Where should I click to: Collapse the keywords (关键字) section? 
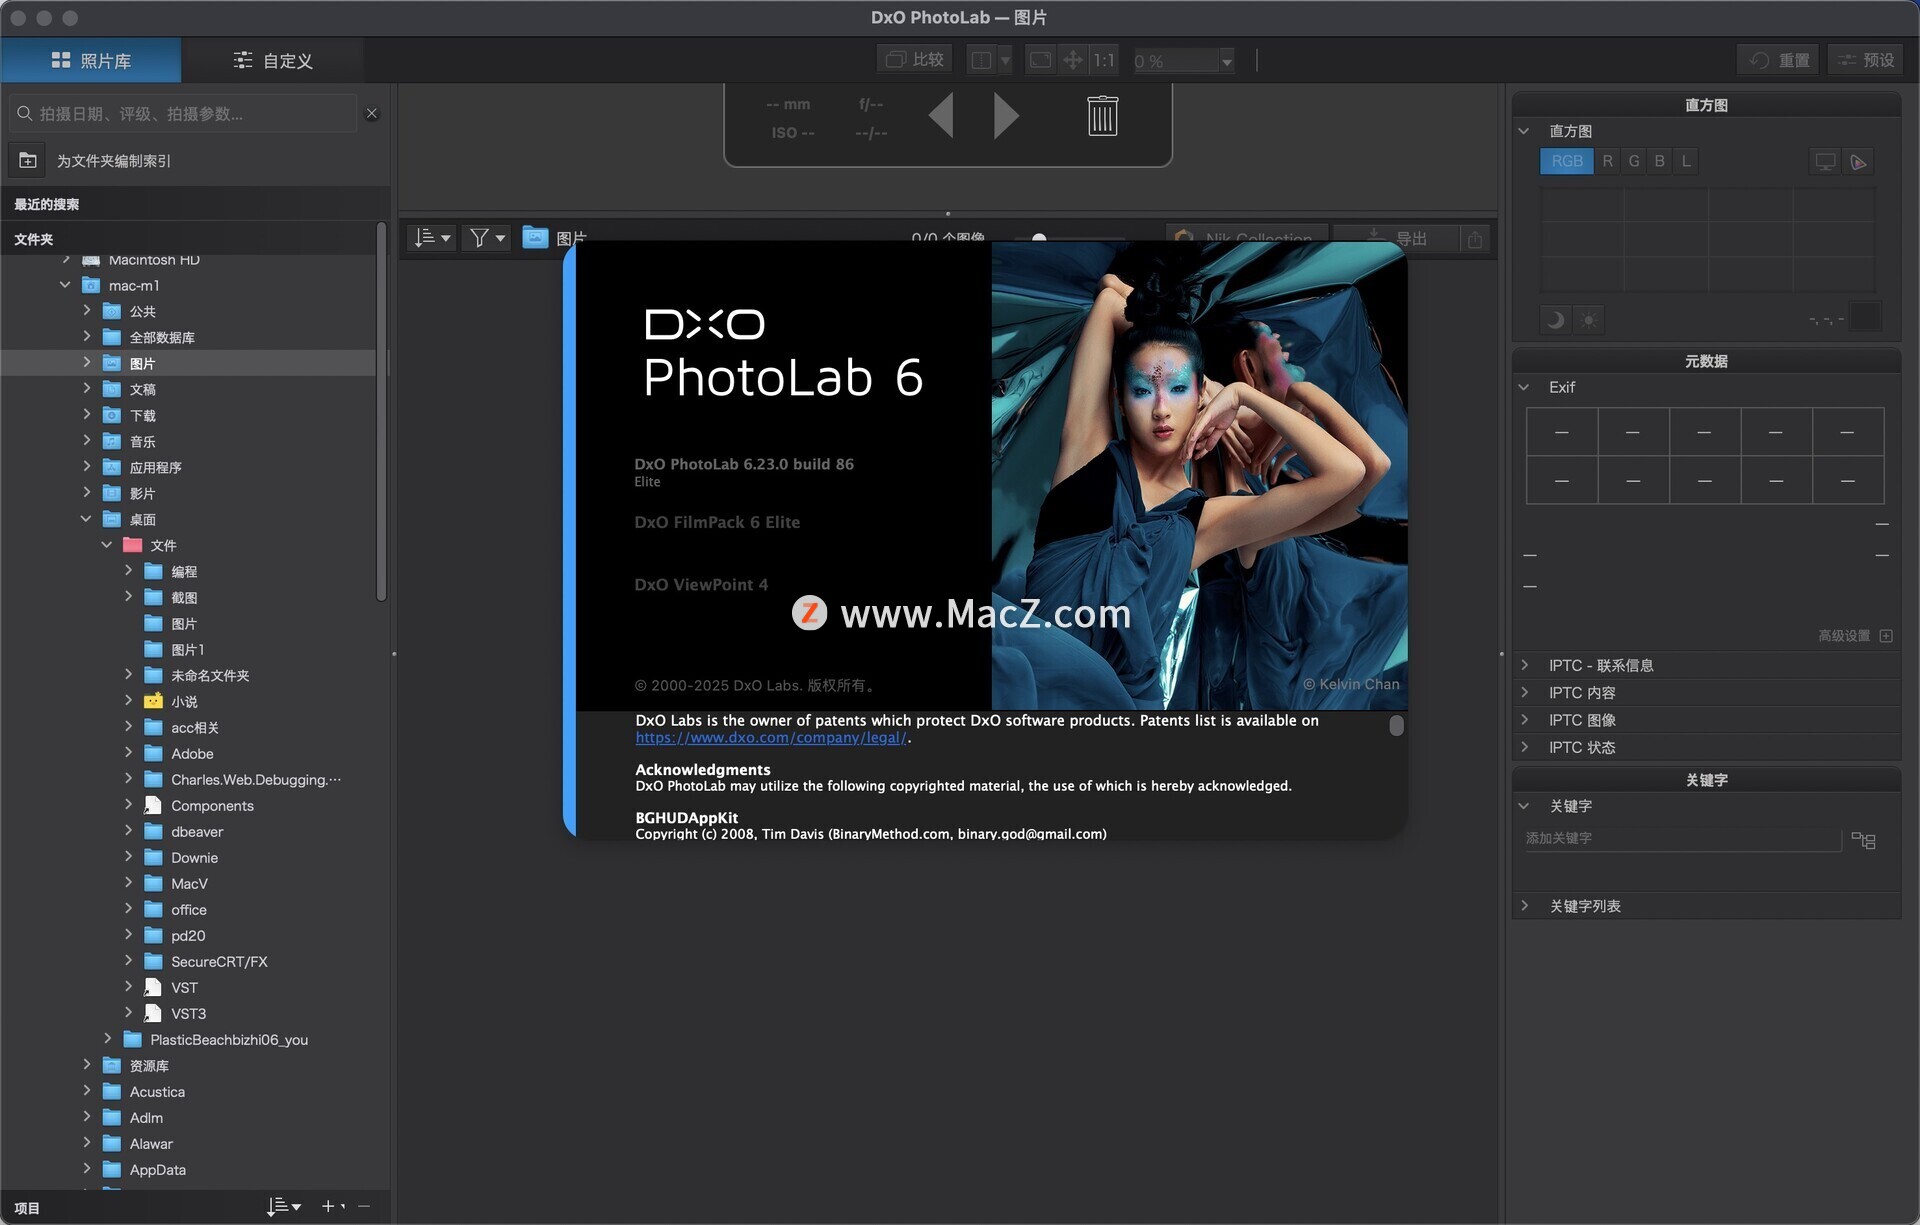click(x=1523, y=806)
